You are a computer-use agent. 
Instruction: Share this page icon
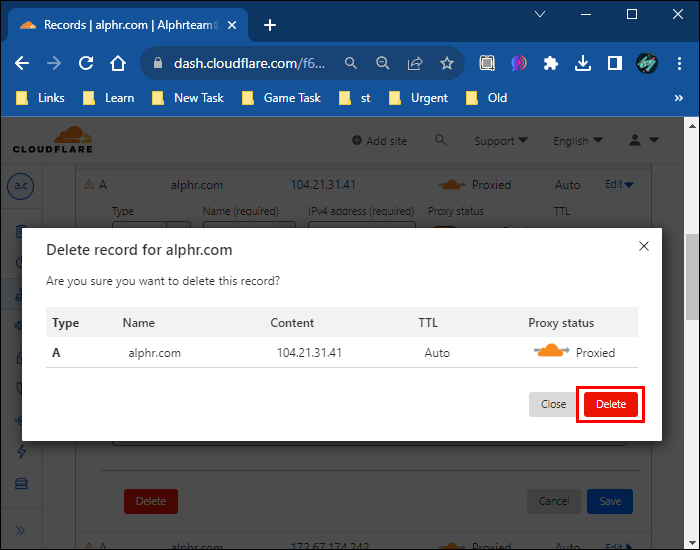(x=415, y=63)
